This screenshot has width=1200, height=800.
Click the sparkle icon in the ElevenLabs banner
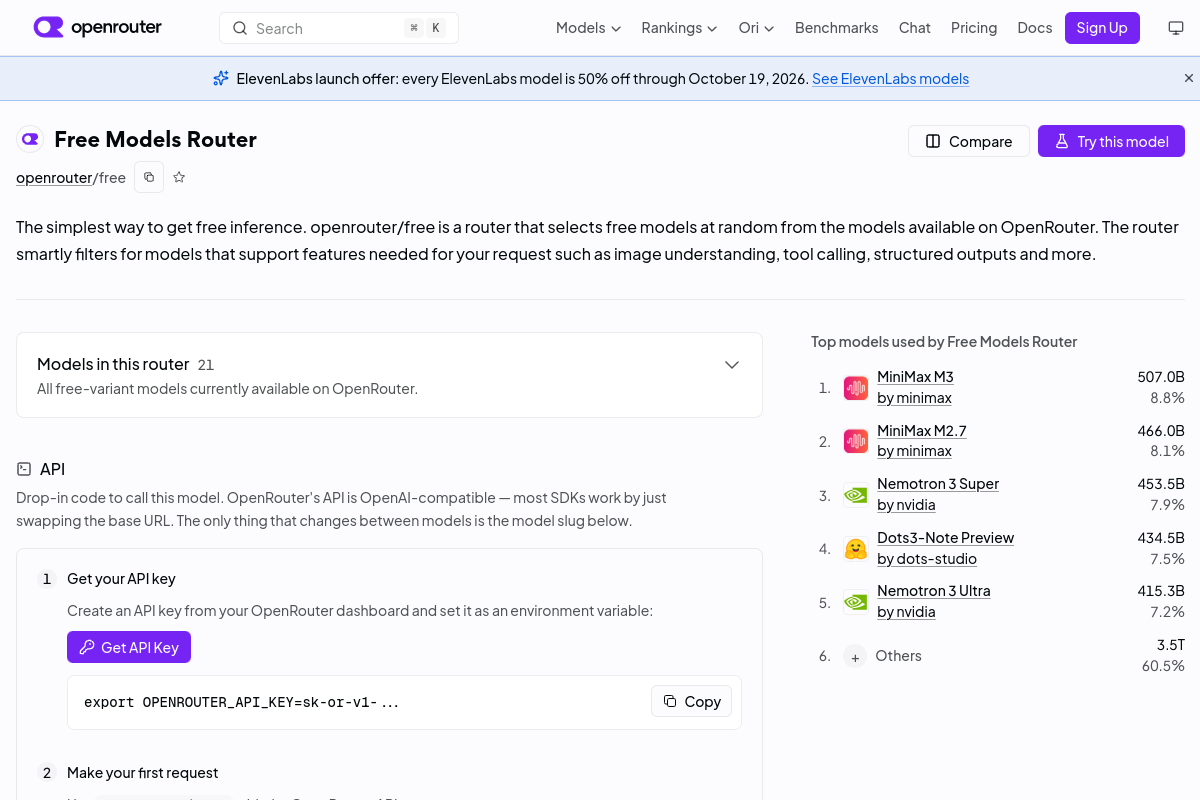[x=221, y=78]
